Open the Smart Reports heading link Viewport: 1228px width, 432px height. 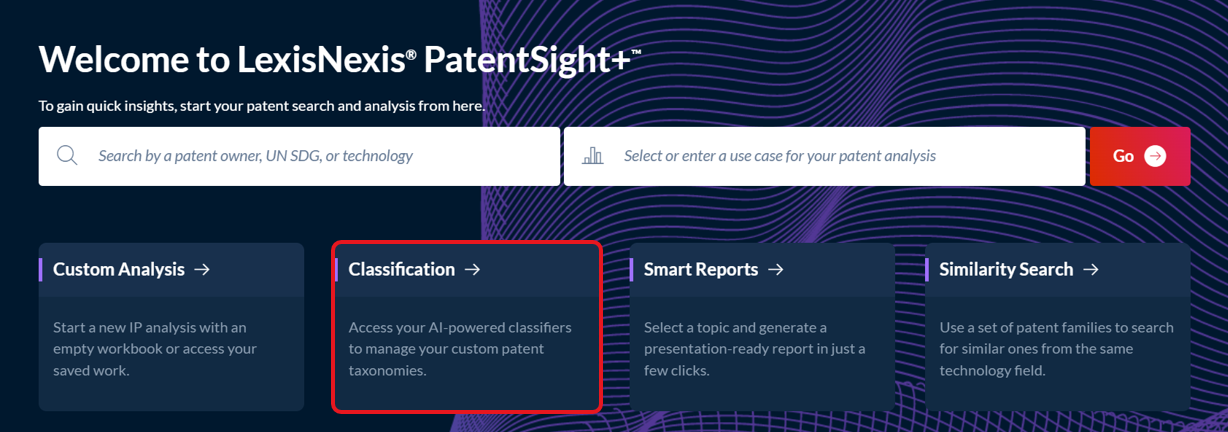700,269
